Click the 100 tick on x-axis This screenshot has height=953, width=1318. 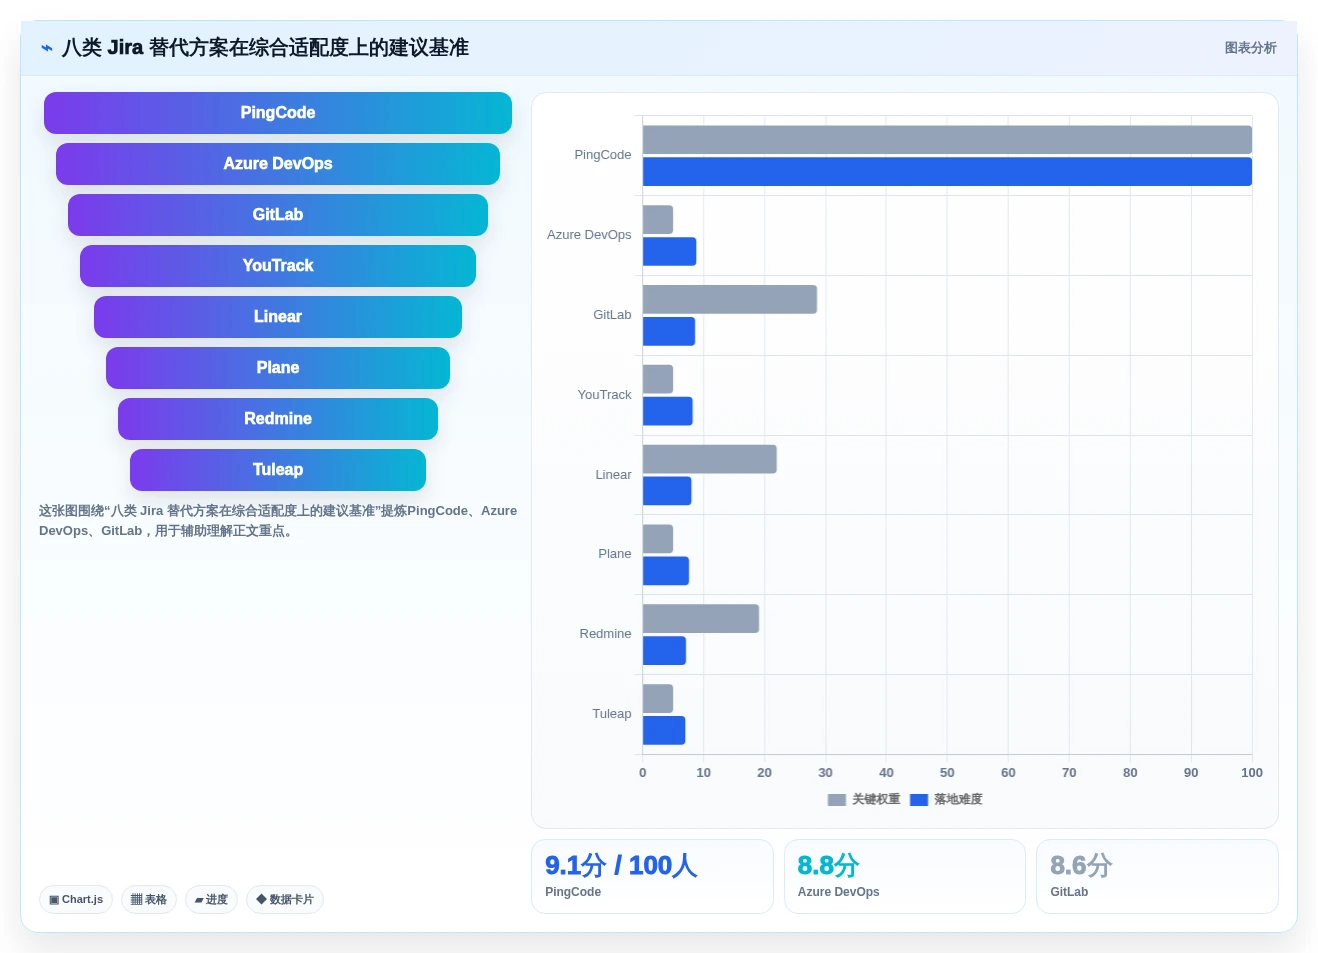coord(1252,773)
